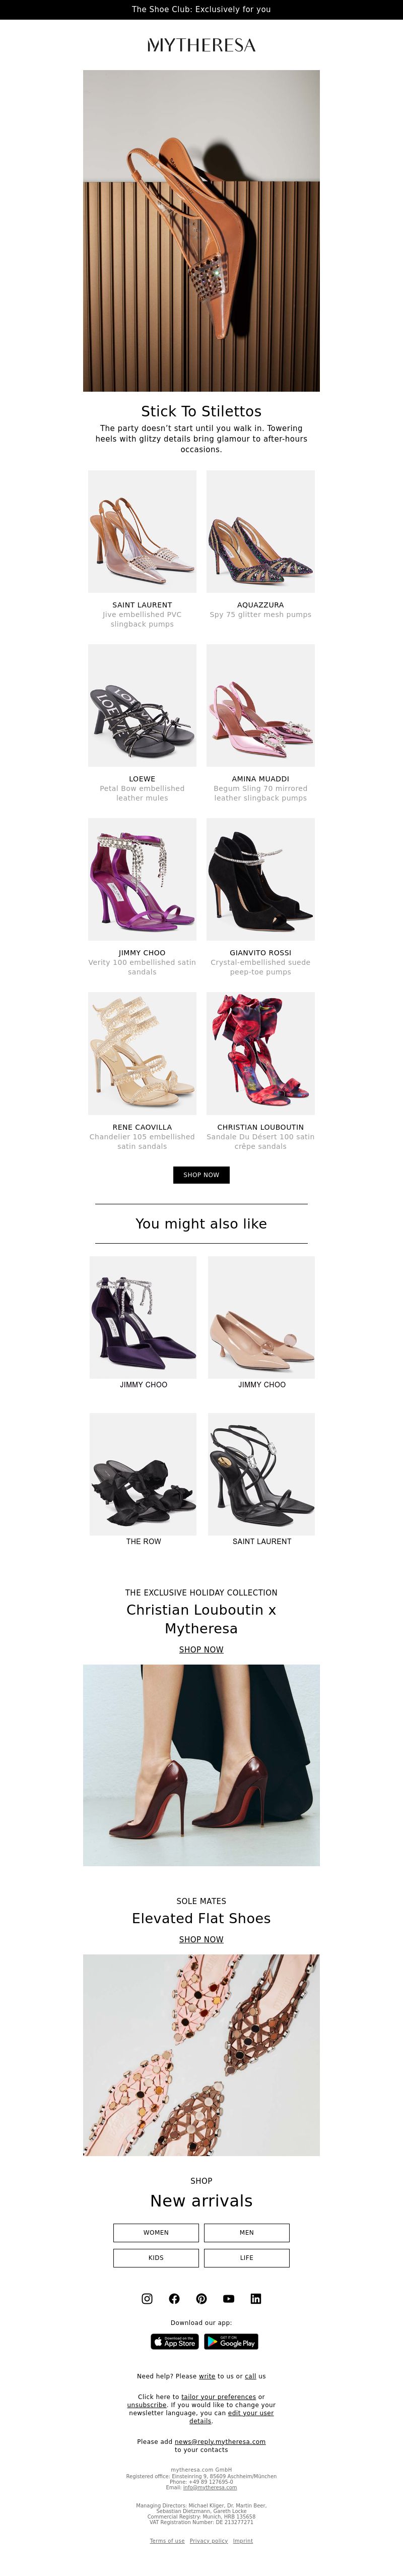Tap the App Store download badge
Image resolution: width=403 pixels, height=2576 pixels.
pos(175,2342)
